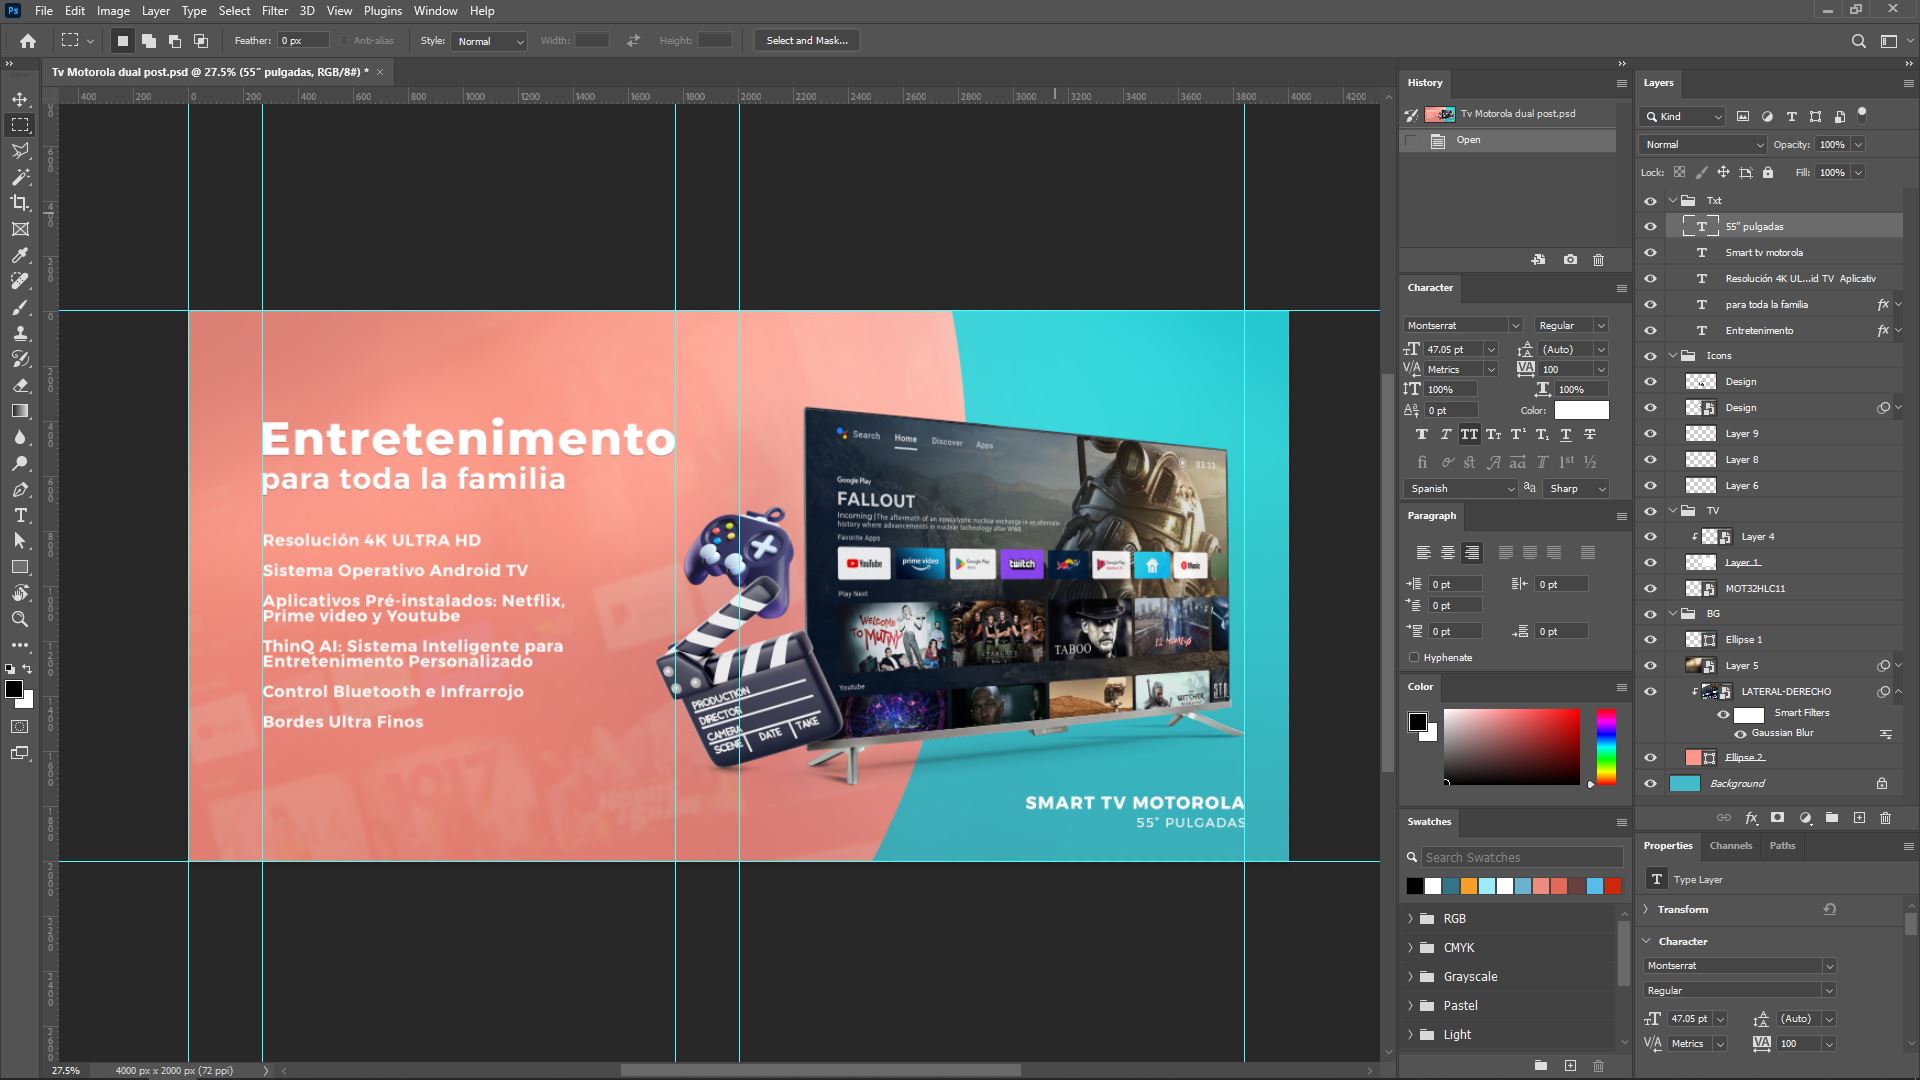Add layer mask from Layers panel
Image resolution: width=1920 pixels, height=1080 pixels.
point(1777,818)
